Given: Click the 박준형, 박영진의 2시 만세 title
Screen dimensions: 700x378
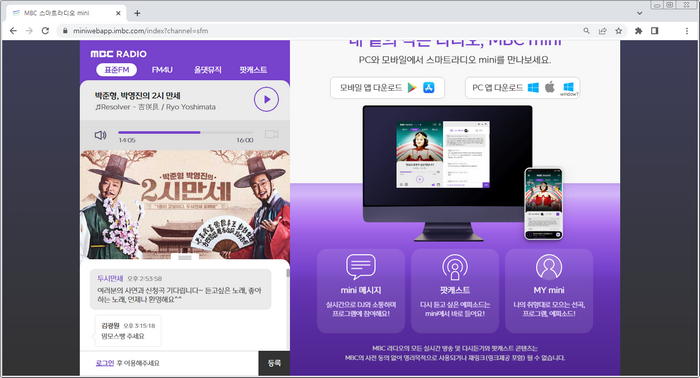Looking at the screenshot, I should [x=138, y=96].
